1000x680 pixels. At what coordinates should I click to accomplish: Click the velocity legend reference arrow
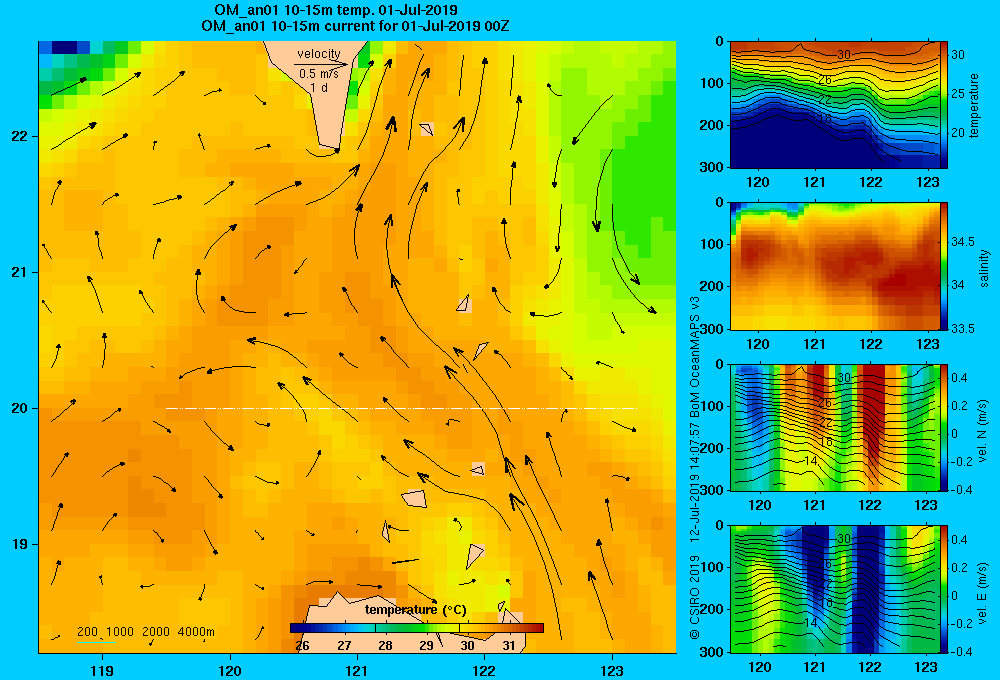321,64
